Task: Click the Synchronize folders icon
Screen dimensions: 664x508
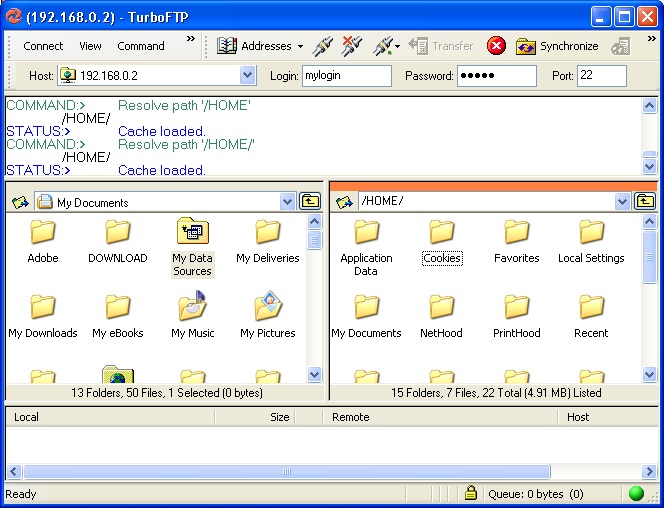Action: click(526, 46)
